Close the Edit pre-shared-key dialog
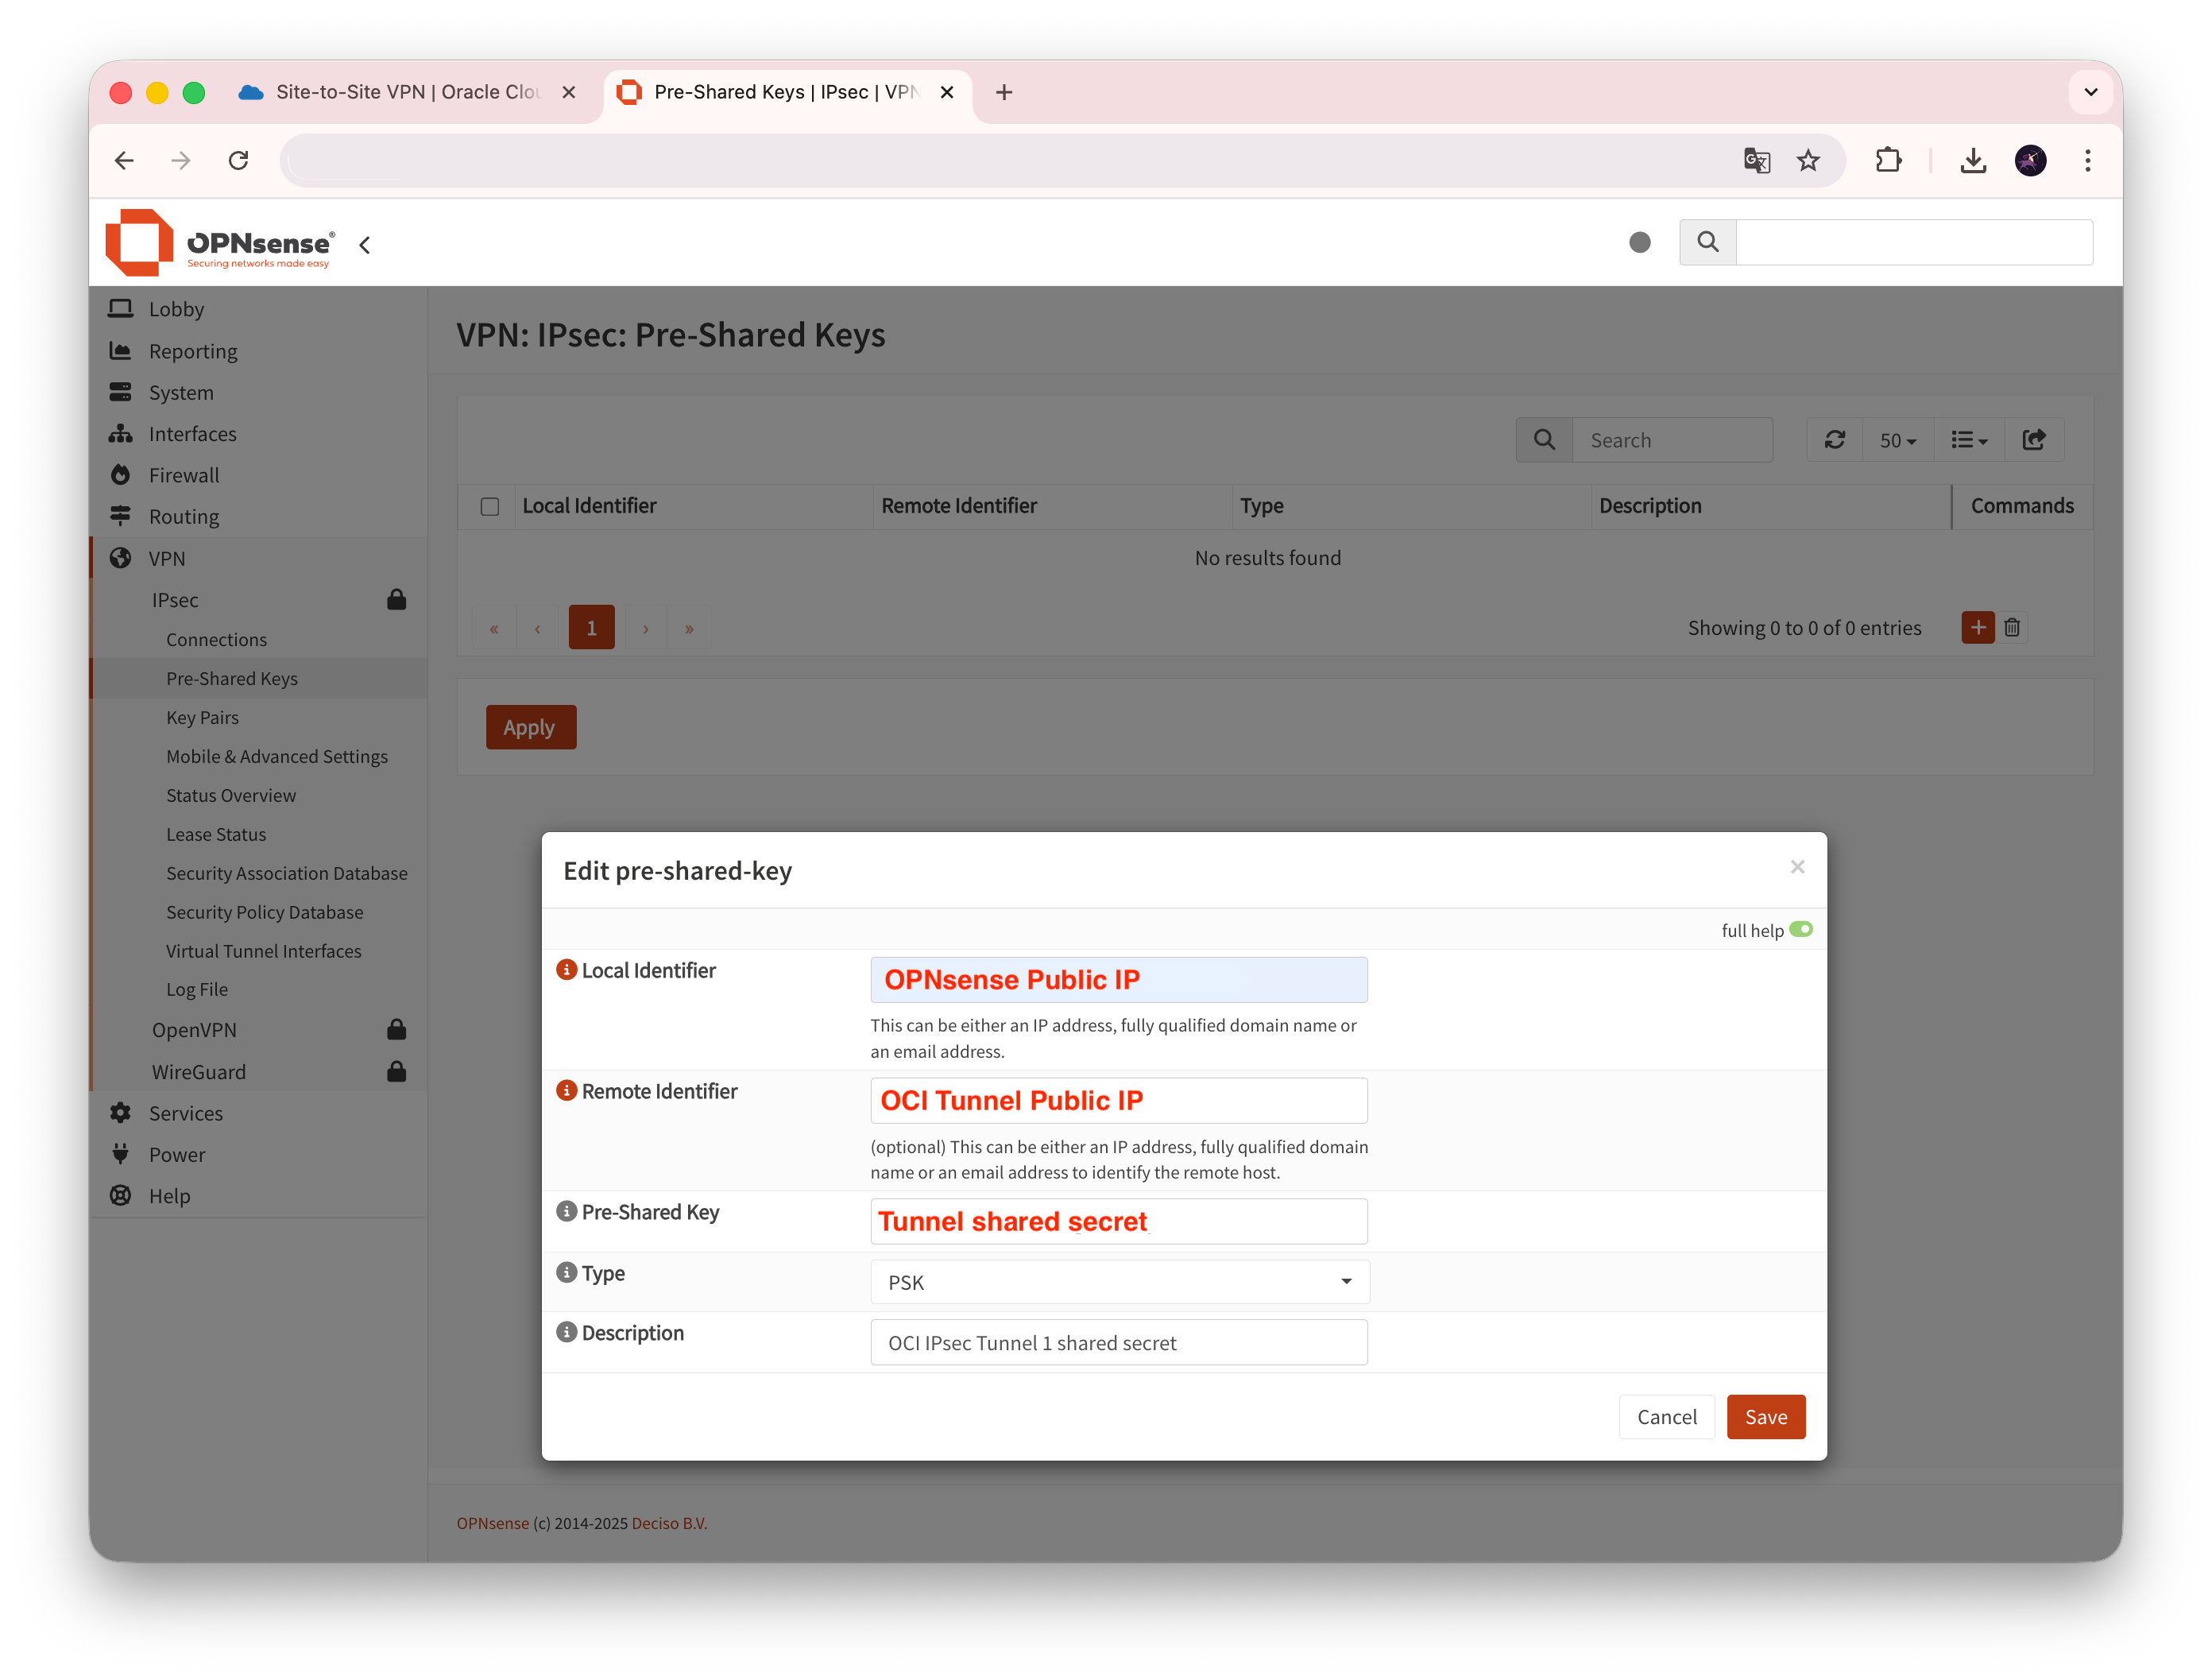 click(1797, 867)
